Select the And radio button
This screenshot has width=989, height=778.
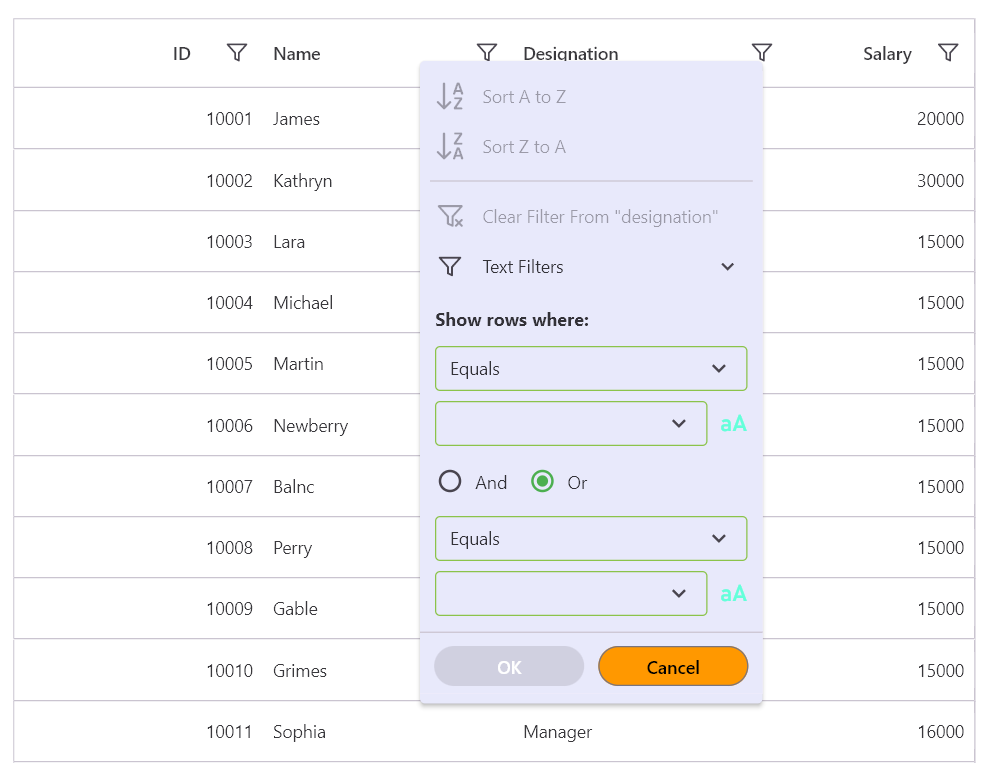[x=450, y=481]
